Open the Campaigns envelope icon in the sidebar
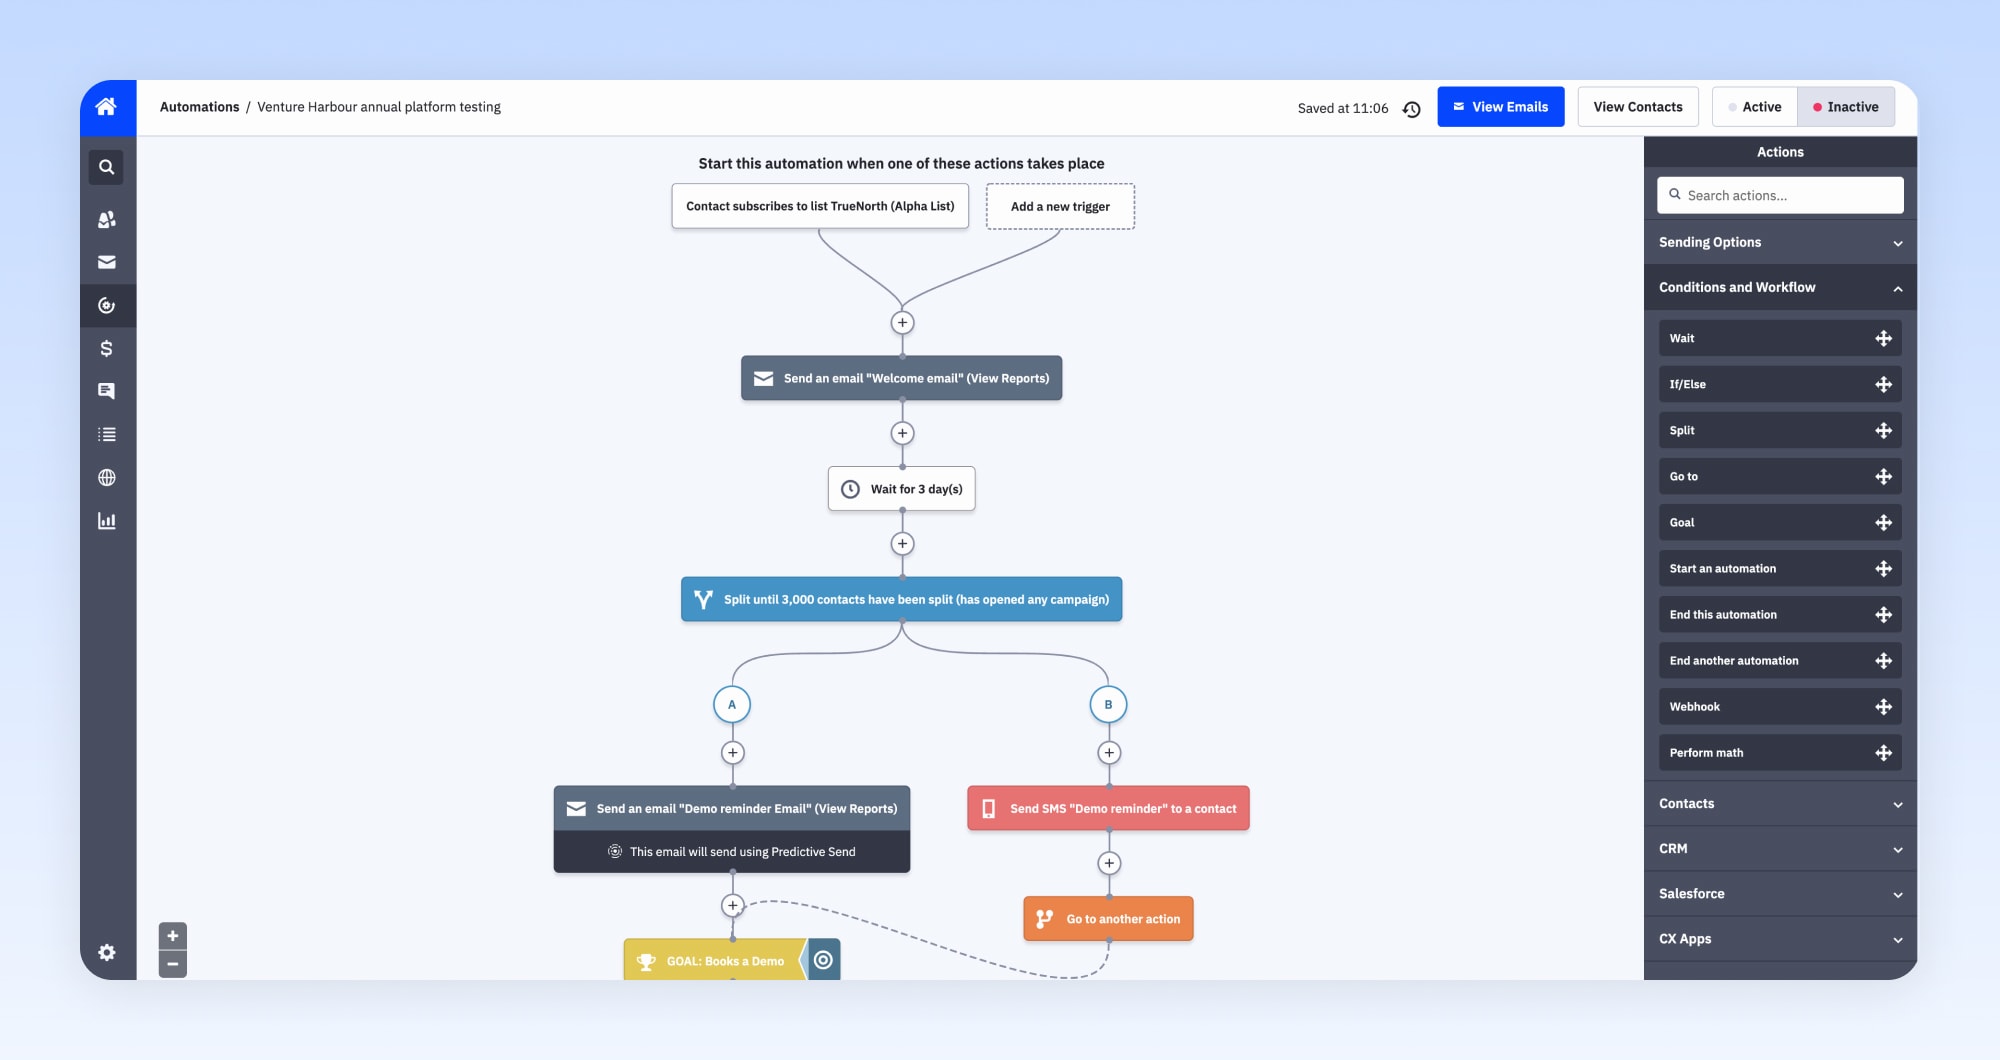This screenshot has height=1060, width=2000. (x=107, y=261)
